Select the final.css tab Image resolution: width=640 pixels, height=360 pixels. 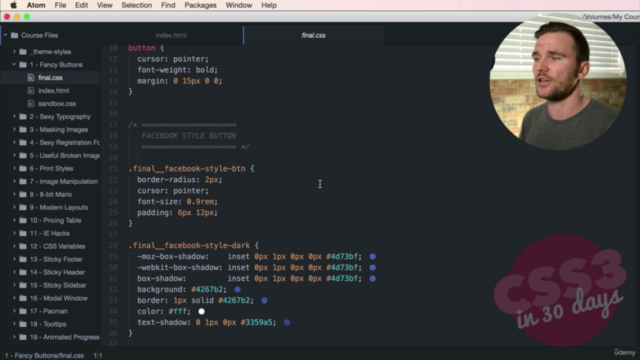pos(313,36)
